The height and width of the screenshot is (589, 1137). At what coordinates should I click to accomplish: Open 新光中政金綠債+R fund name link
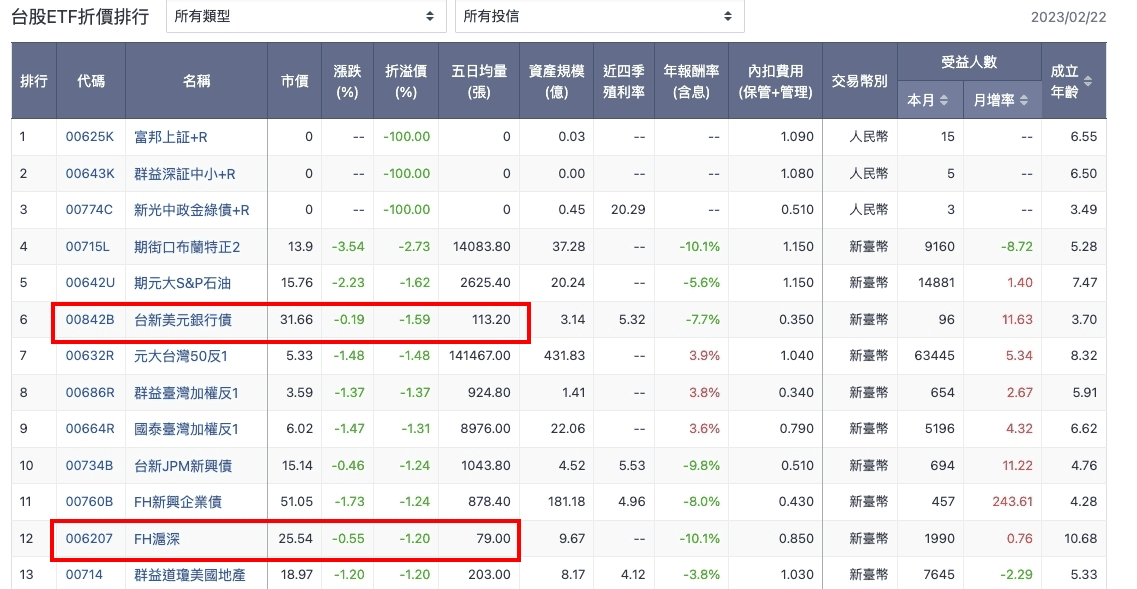coord(191,210)
